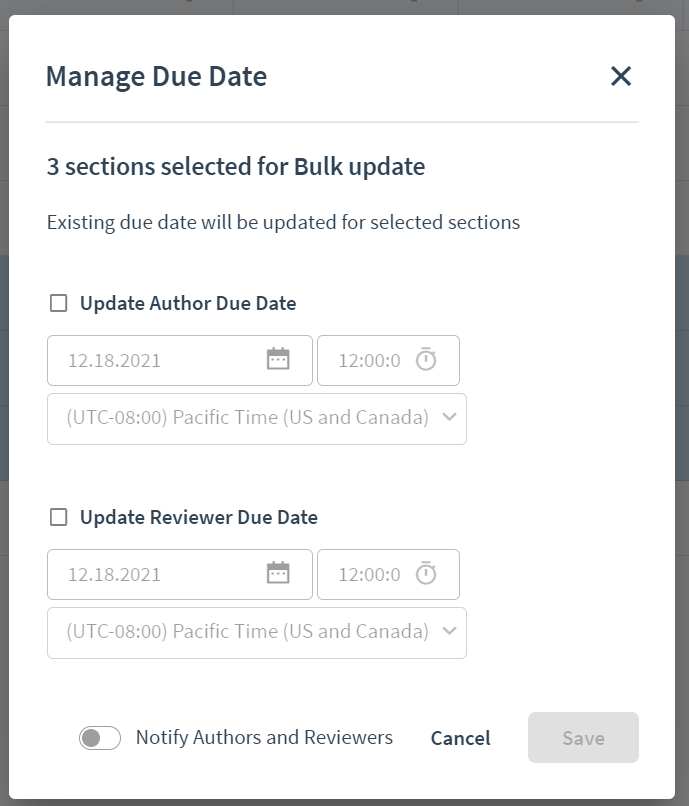Click the author due time field 12:00:0
The height and width of the screenshot is (806, 689).
tap(388, 360)
